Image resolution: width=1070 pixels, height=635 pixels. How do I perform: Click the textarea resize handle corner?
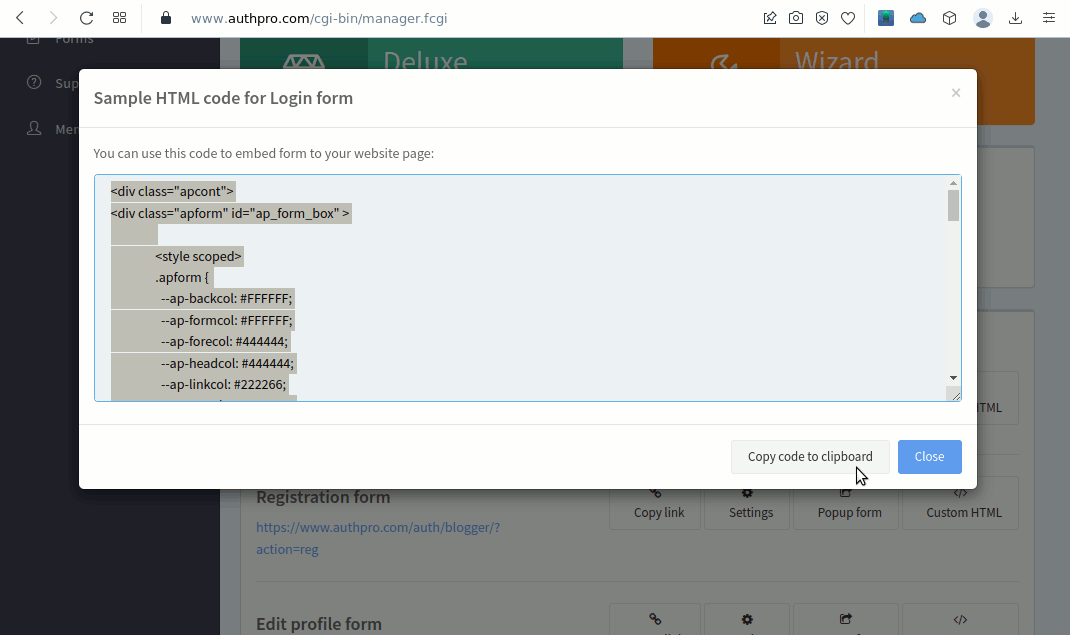coord(955,396)
